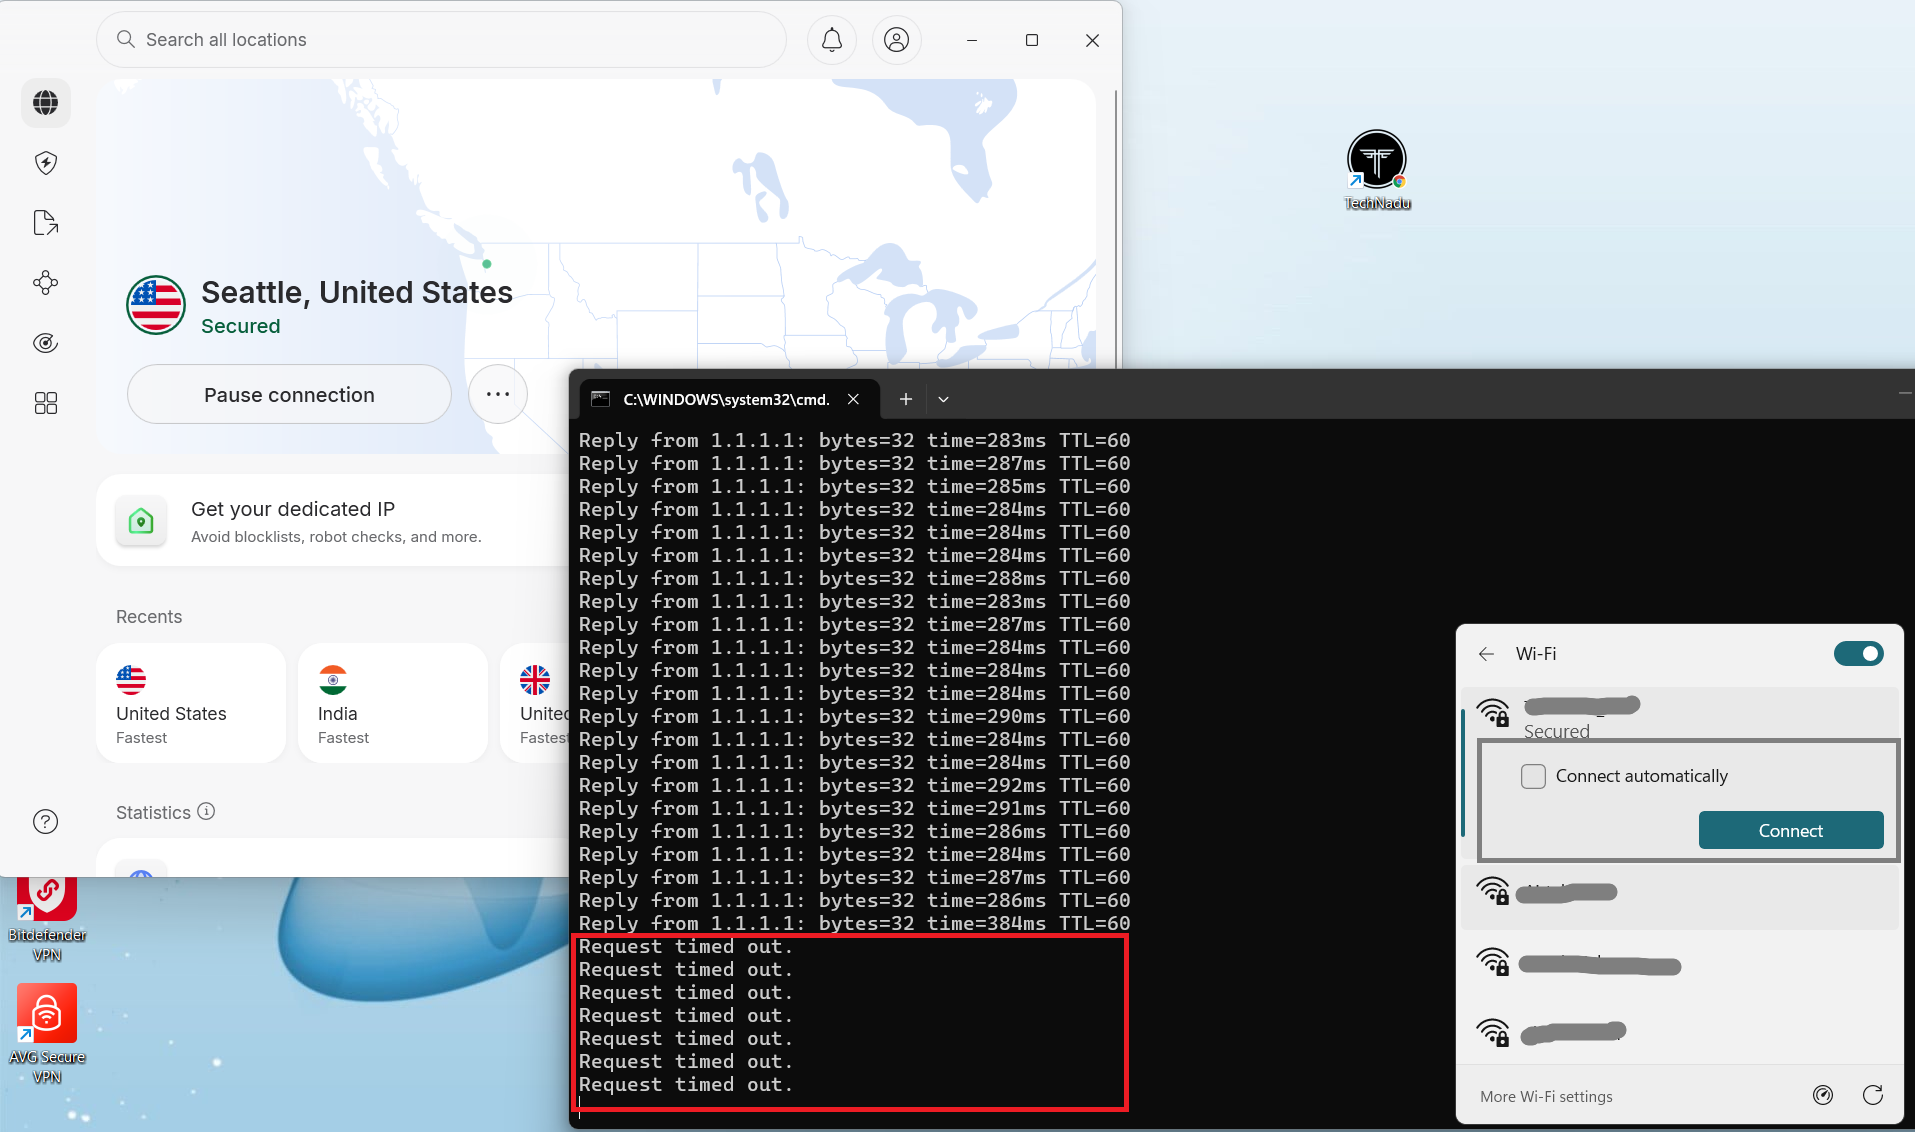
Task: Click the Statistics info icon
Action: pyautogui.click(x=206, y=811)
